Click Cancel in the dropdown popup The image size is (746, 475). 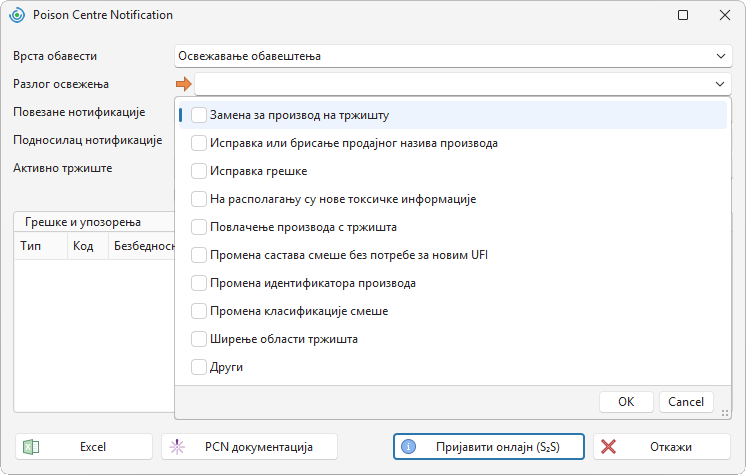pos(686,402)
